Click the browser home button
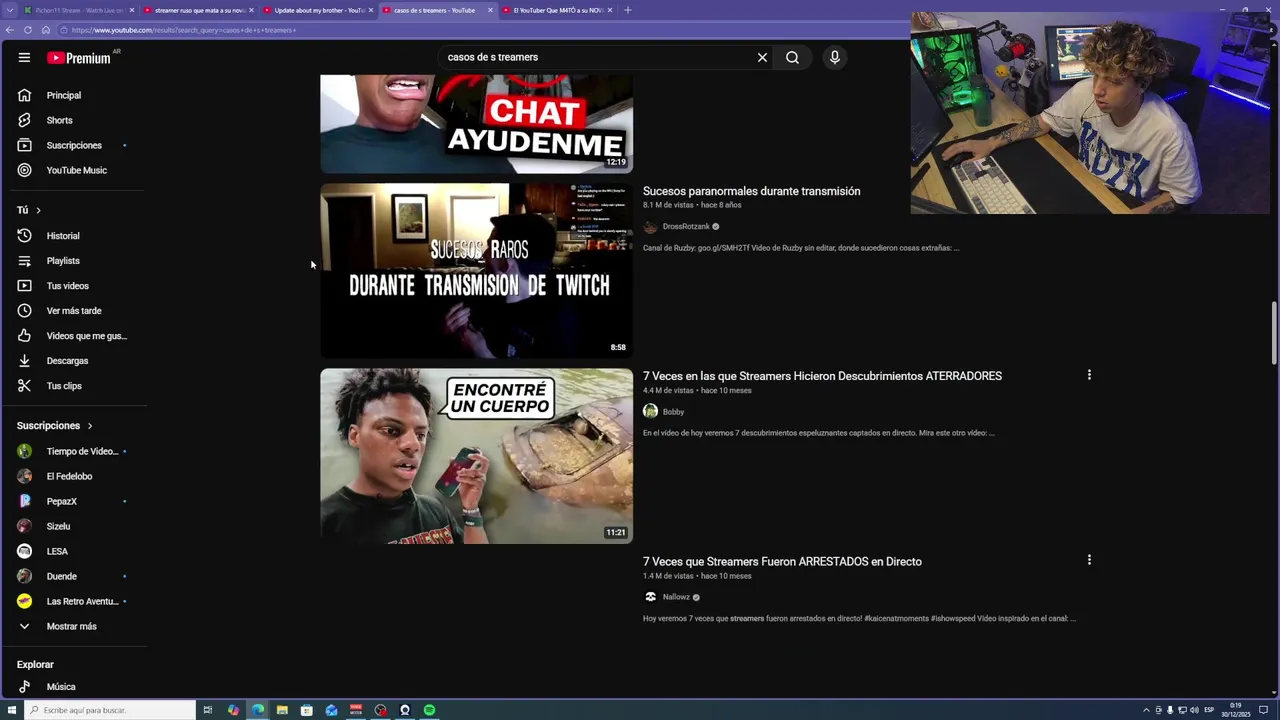Image resolution: width=1280 pixels, height=720 pixels. tap(45, 30)
